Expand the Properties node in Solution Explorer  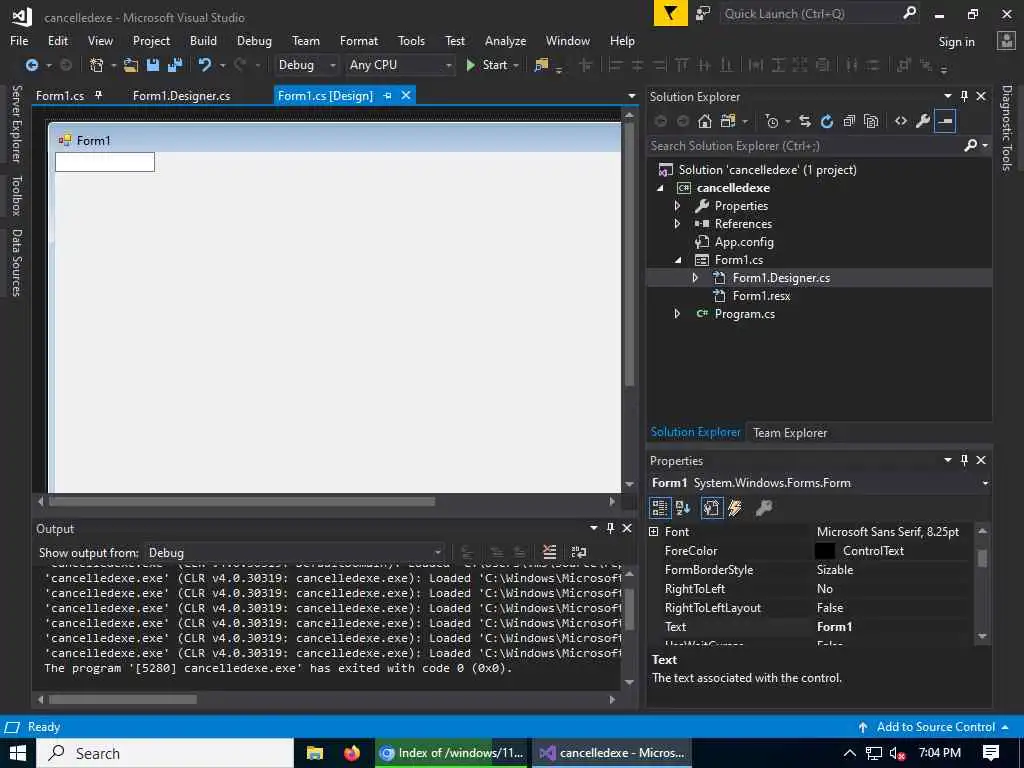677,206
